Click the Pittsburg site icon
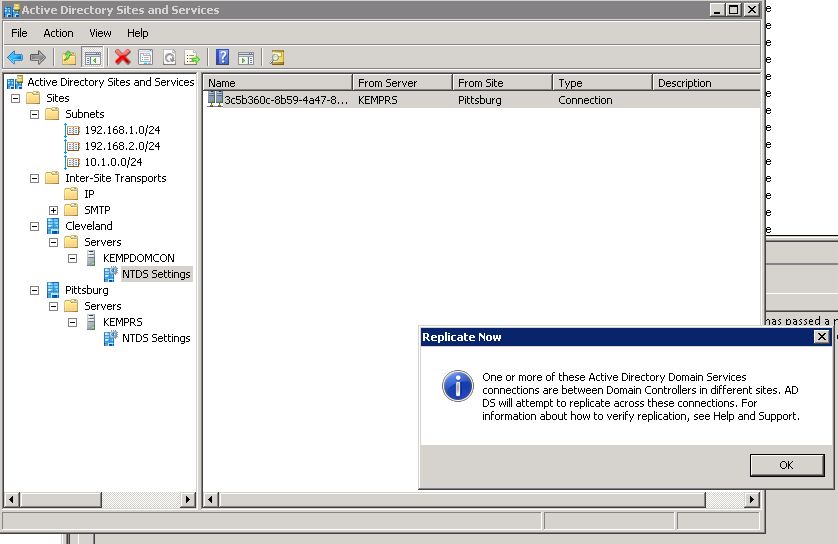The width and height of the screenshot is (838, 544). coord(53,290)
